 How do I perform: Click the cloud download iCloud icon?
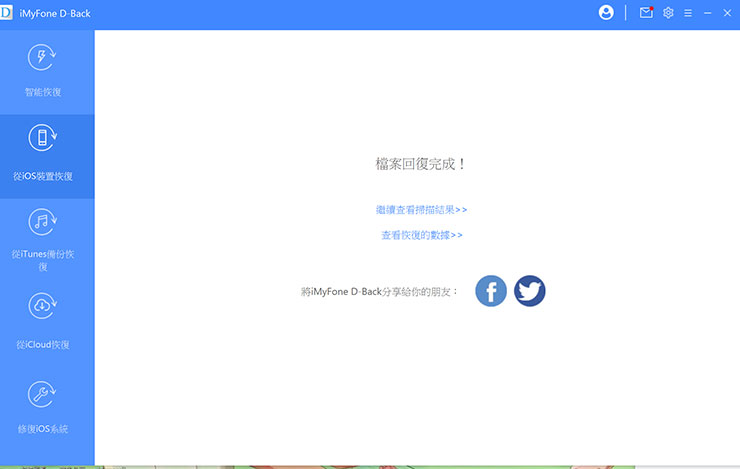coord(42,306)
